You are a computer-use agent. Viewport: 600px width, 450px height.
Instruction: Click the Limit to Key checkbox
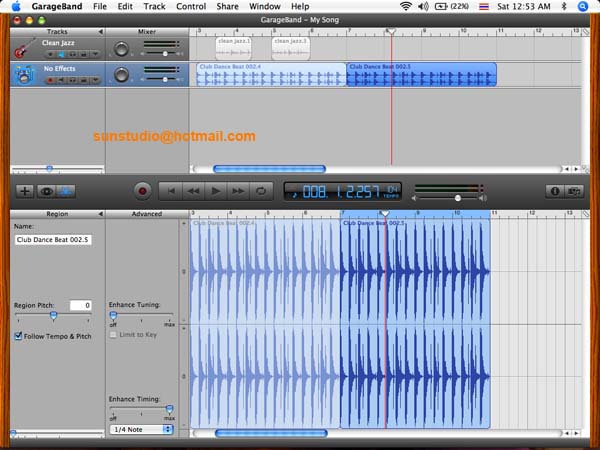[113, 335]
